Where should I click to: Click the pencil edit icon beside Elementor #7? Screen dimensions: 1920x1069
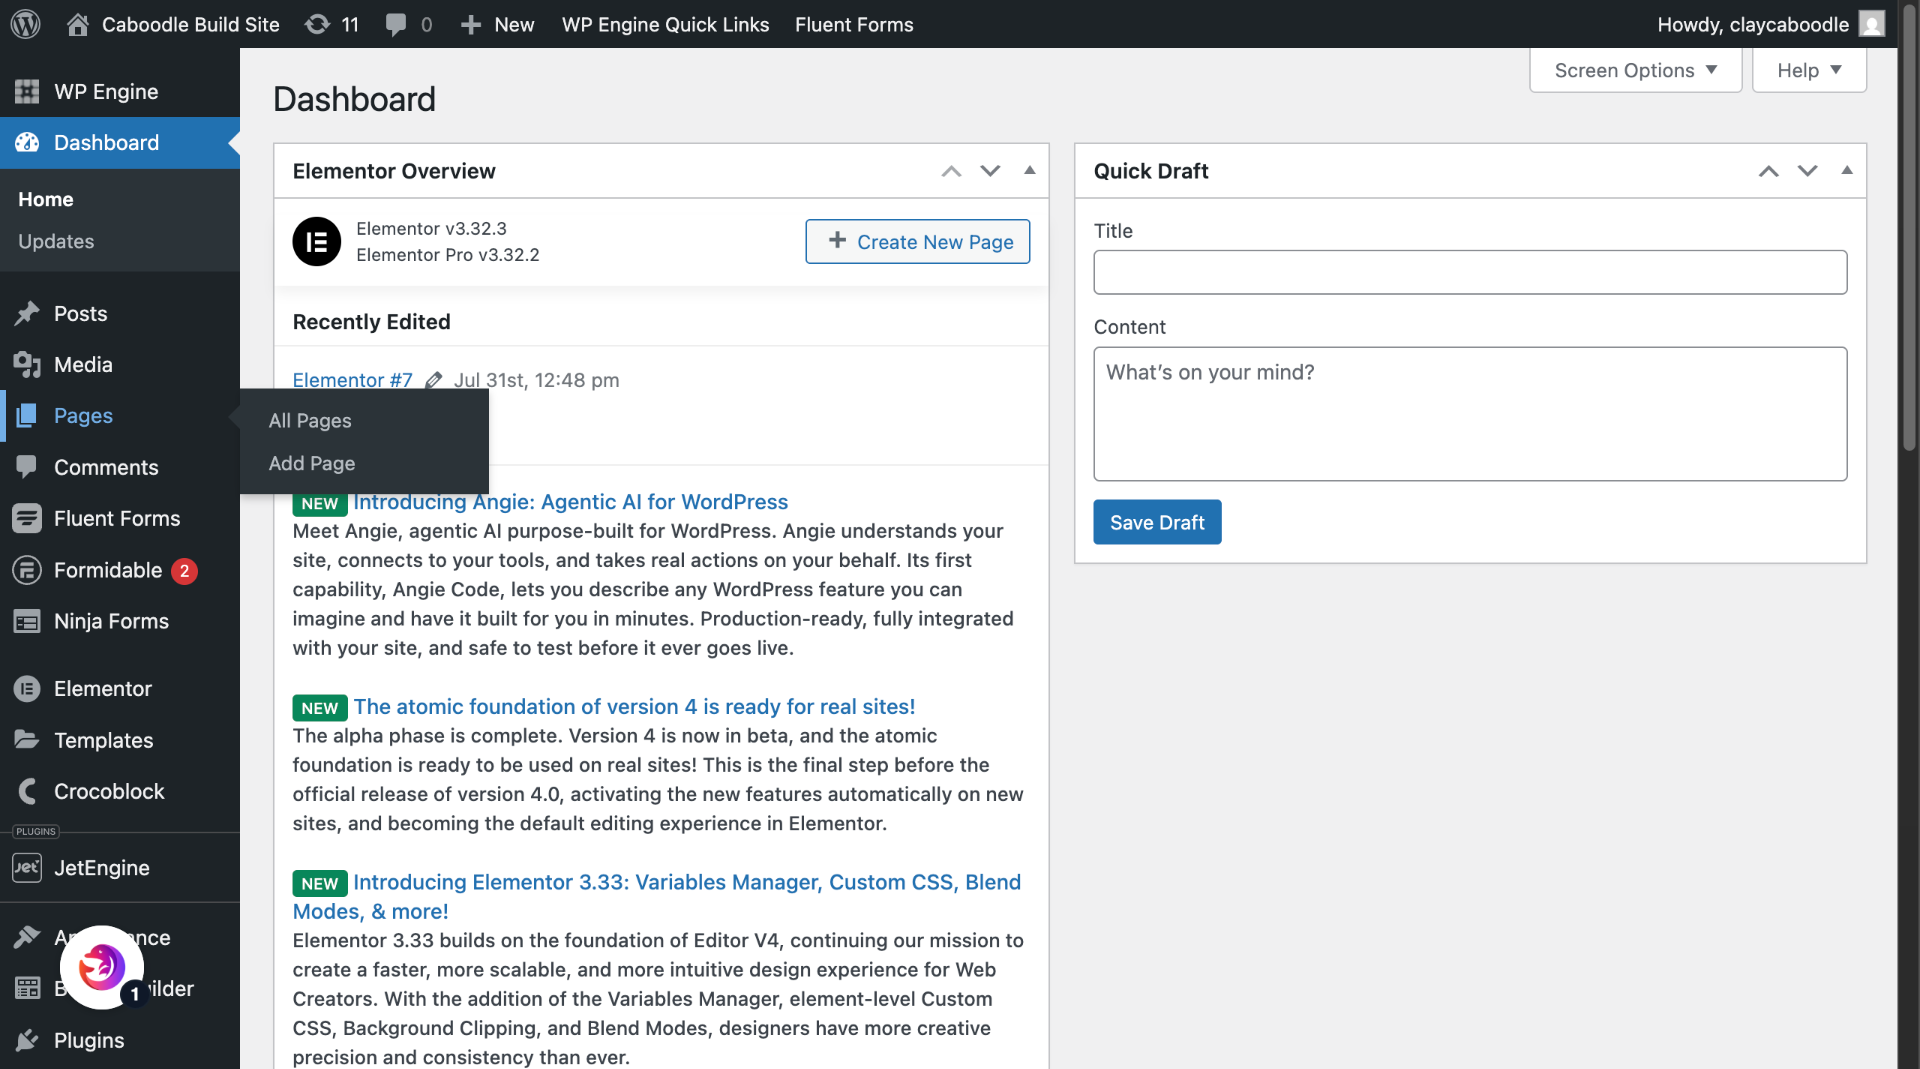tap(433, 380)
